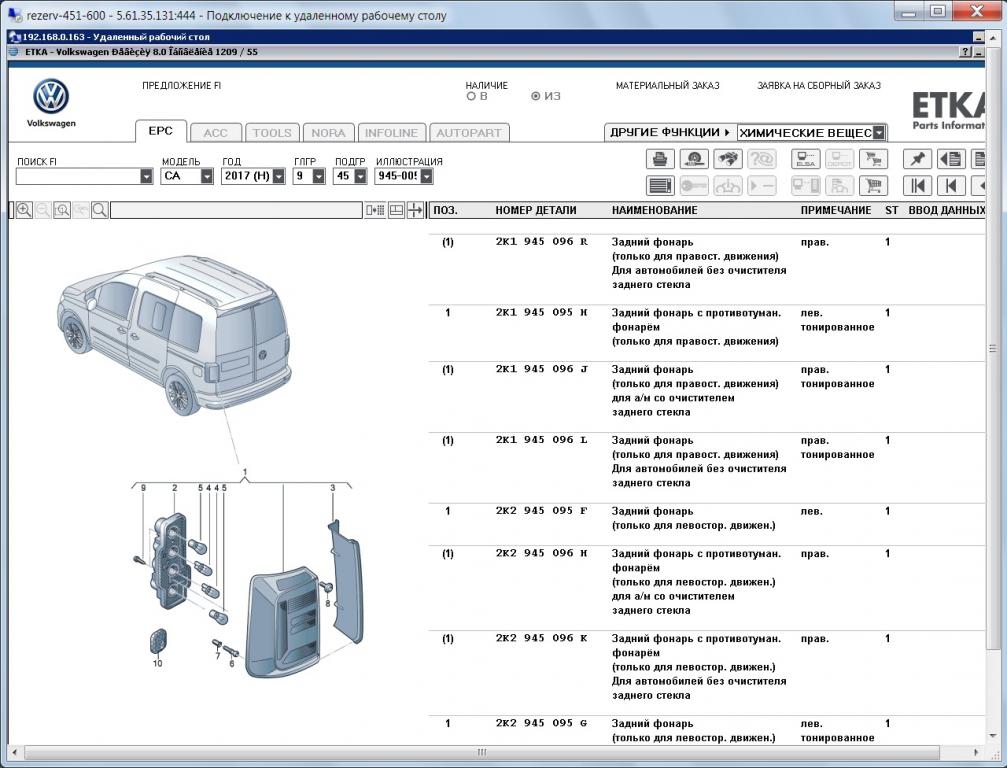The height and width of the screenshot is (768, 1007).
Task: Click НАИМЕНОВАНИЕ column header
Action: click(x=654, y=210)
